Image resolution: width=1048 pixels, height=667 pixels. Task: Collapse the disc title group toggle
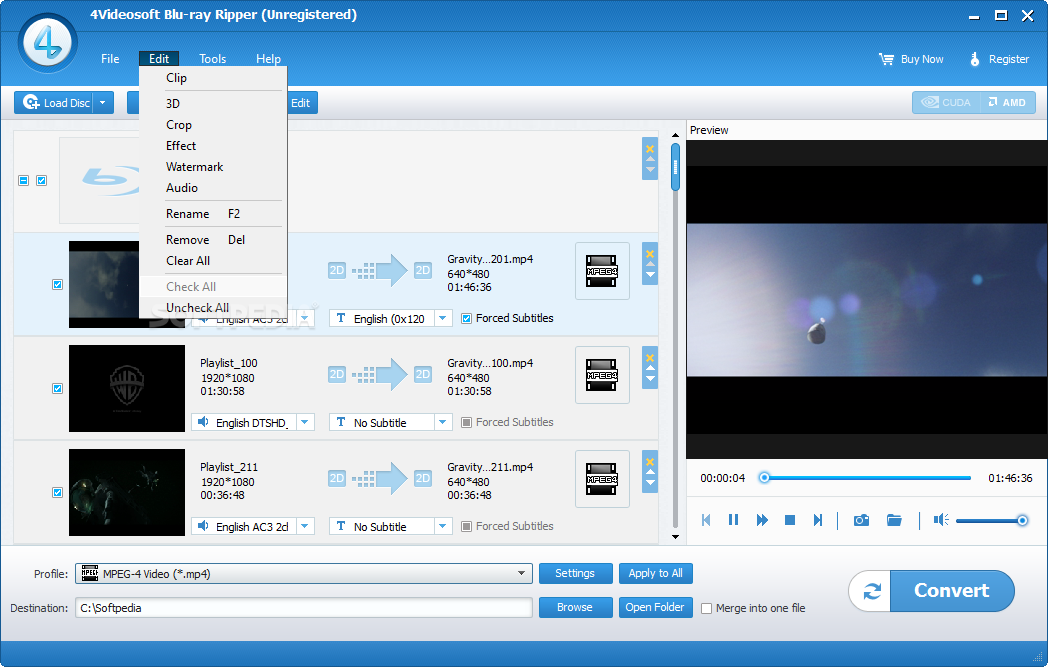point(23,180)
